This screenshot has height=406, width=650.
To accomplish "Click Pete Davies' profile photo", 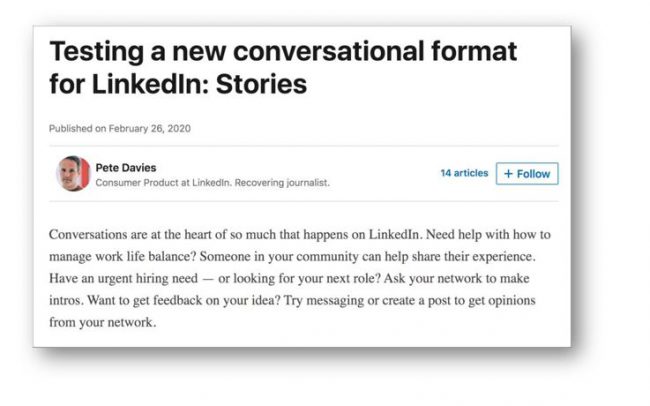I will tap(72, 174).
